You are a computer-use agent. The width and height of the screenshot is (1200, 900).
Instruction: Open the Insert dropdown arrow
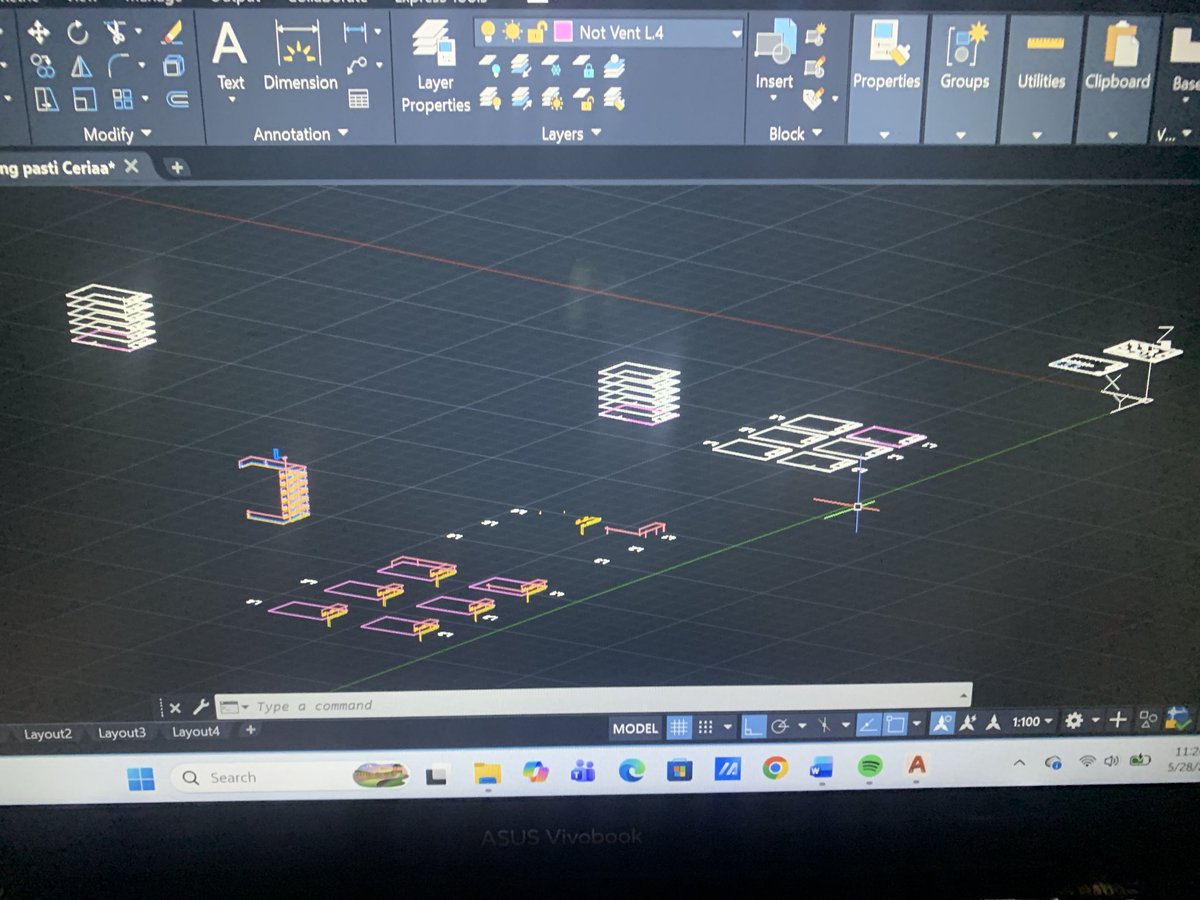774,100
